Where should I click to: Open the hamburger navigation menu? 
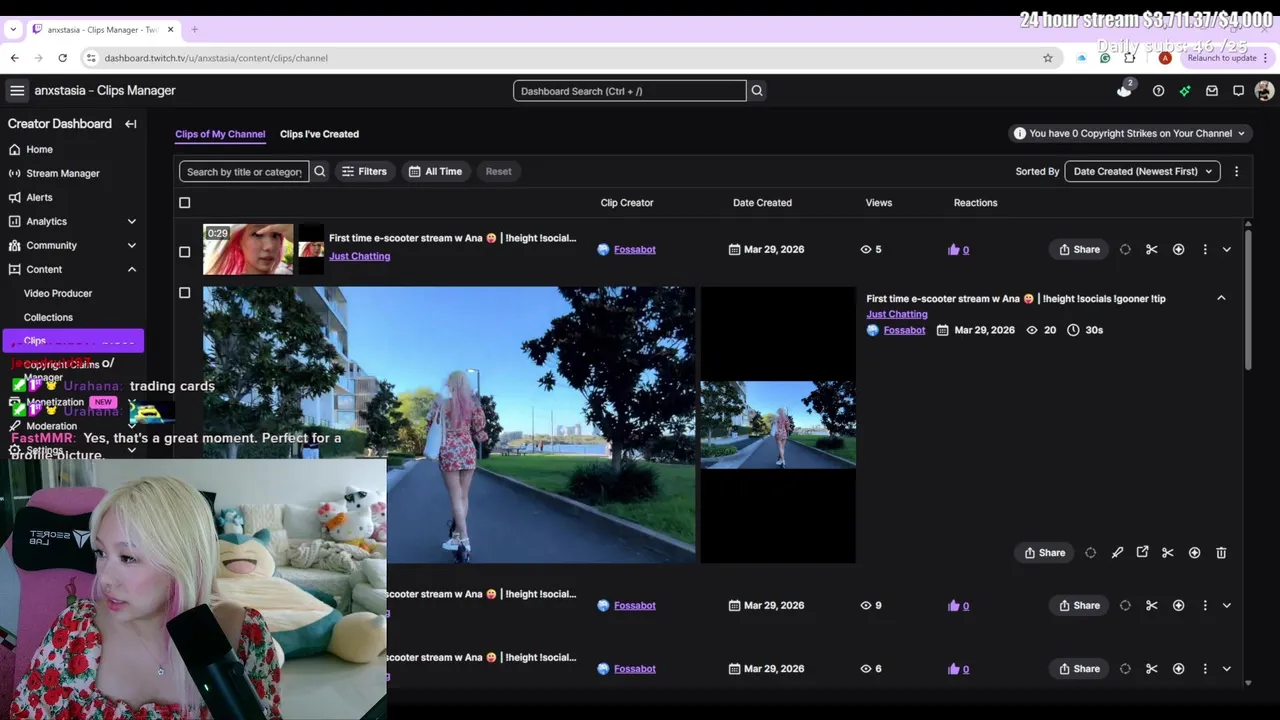coord(17,91)
